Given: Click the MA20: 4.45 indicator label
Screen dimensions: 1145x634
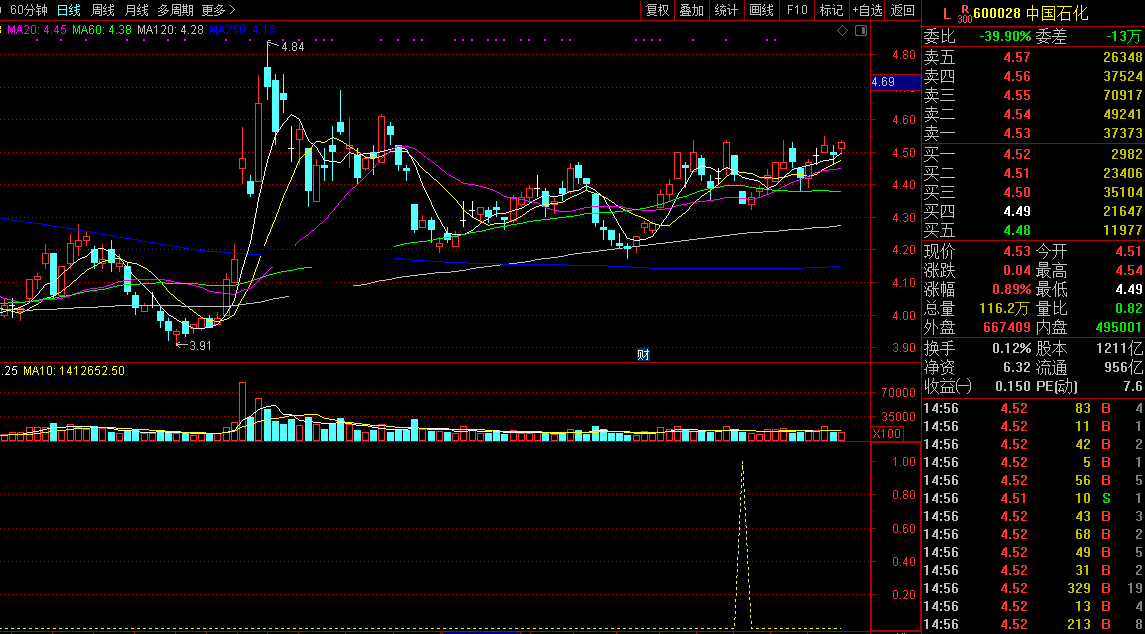Looking at the screenshot, I should click(x=37, y=30).
